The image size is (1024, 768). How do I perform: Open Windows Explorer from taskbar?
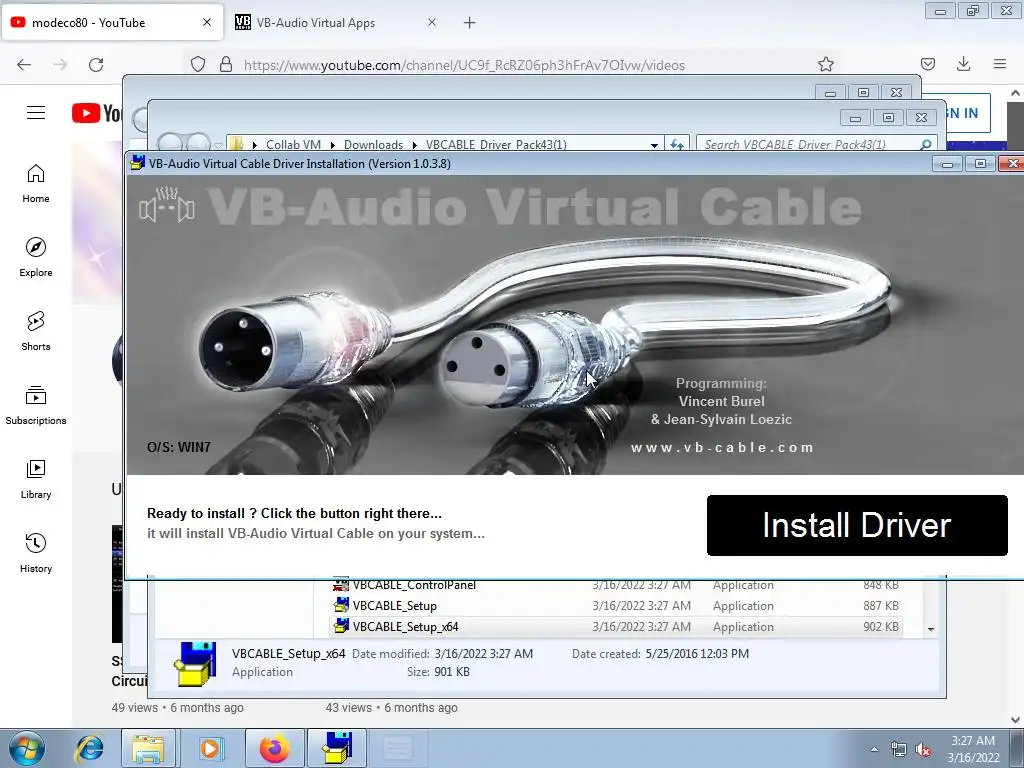click(x=148, y=748)
